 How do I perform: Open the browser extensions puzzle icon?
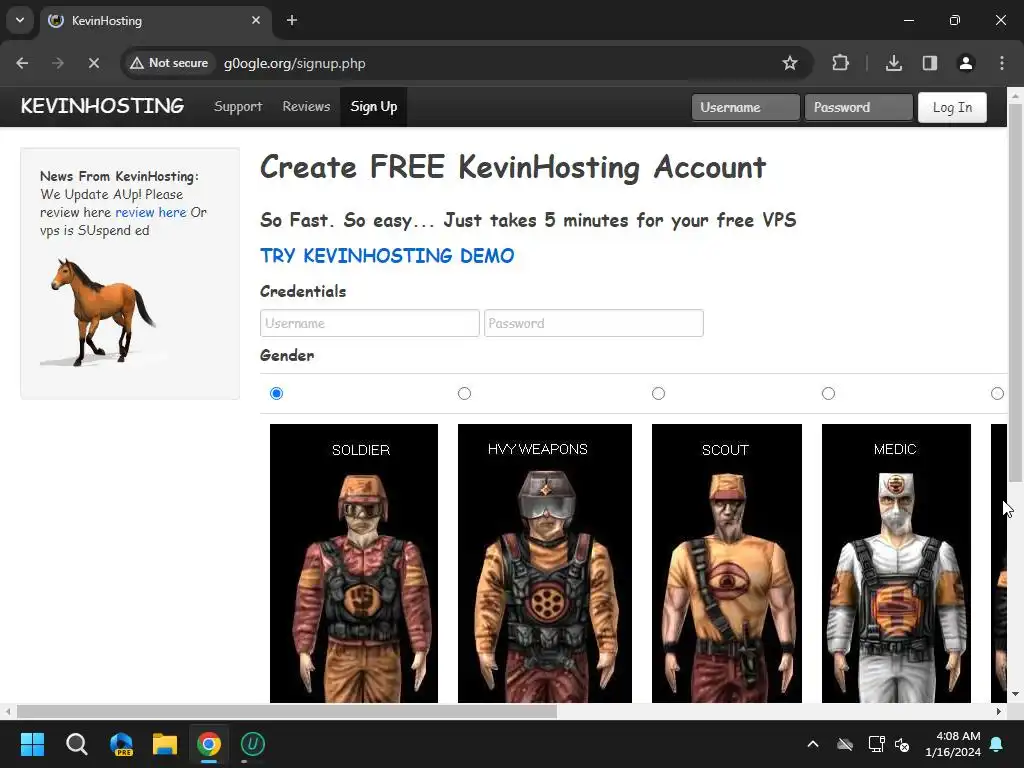840,63
